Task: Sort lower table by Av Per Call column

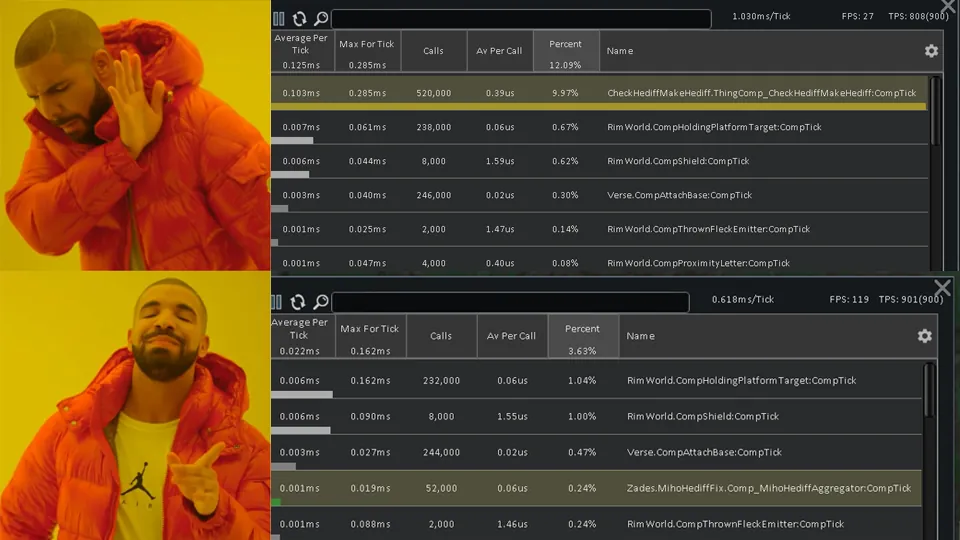Action: tap(511, 336)
